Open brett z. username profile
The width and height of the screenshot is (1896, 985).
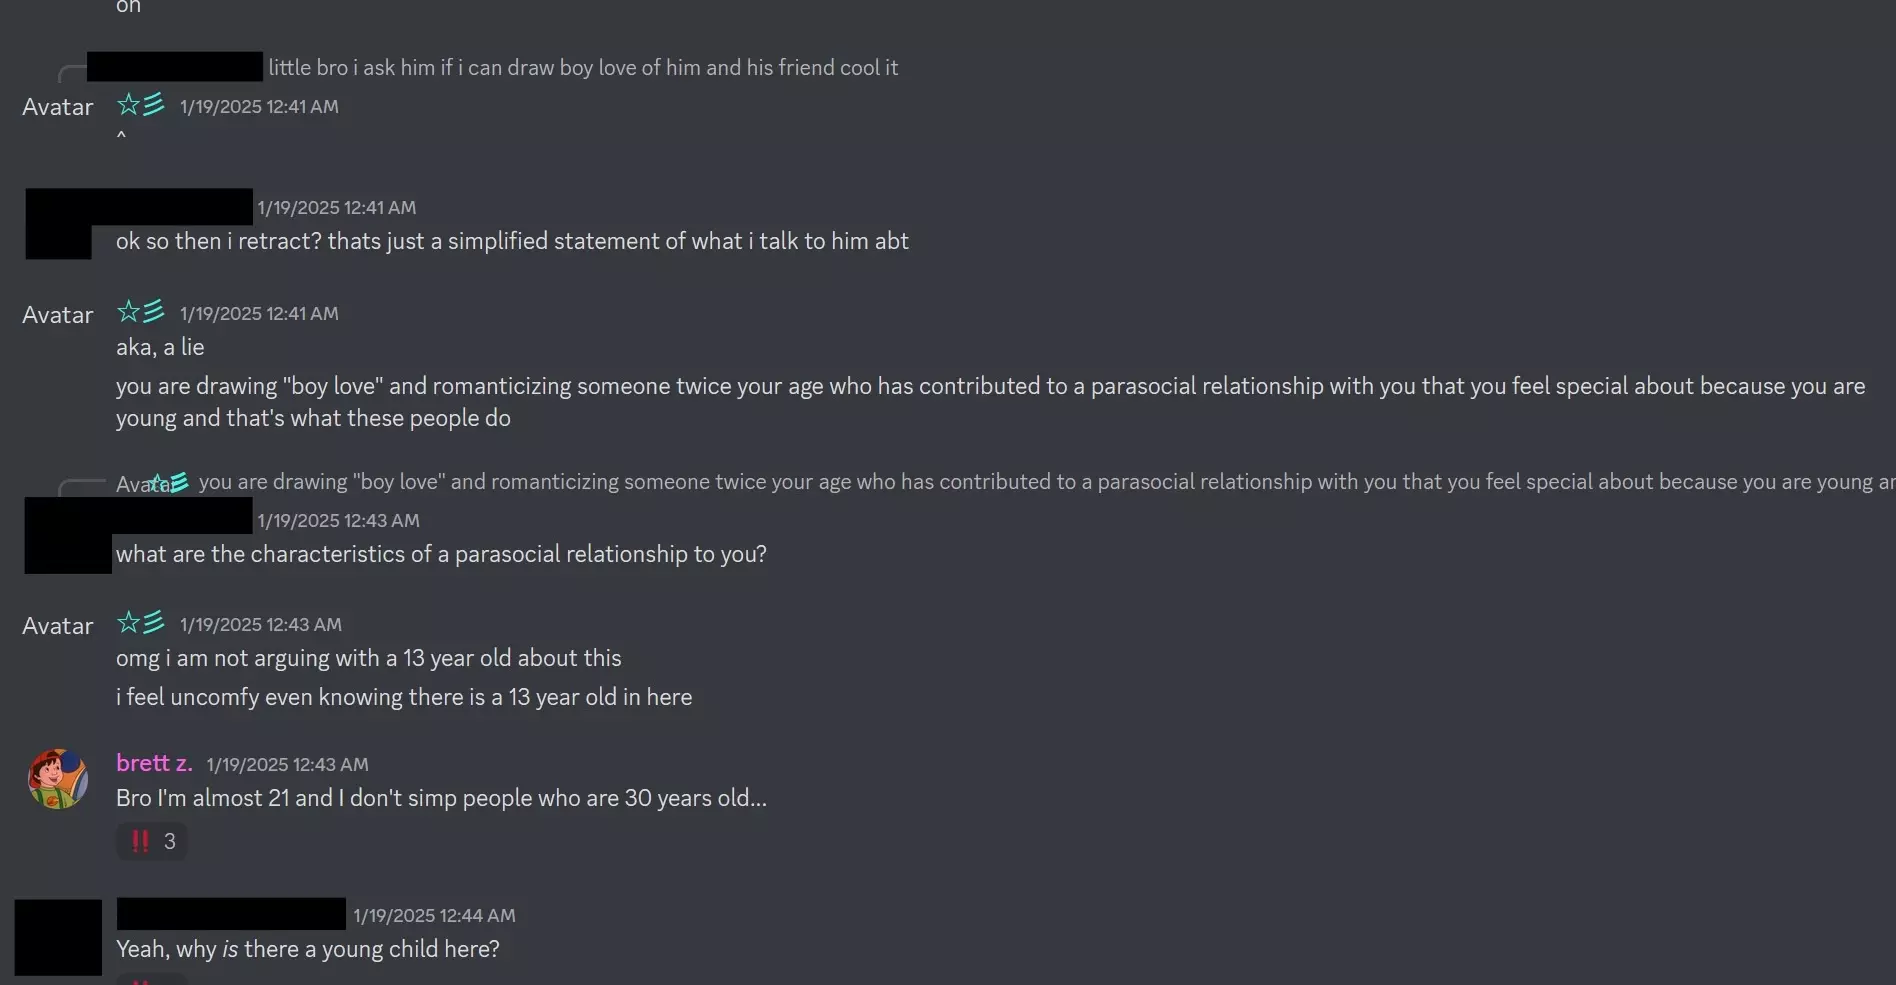tap(154, 763)
